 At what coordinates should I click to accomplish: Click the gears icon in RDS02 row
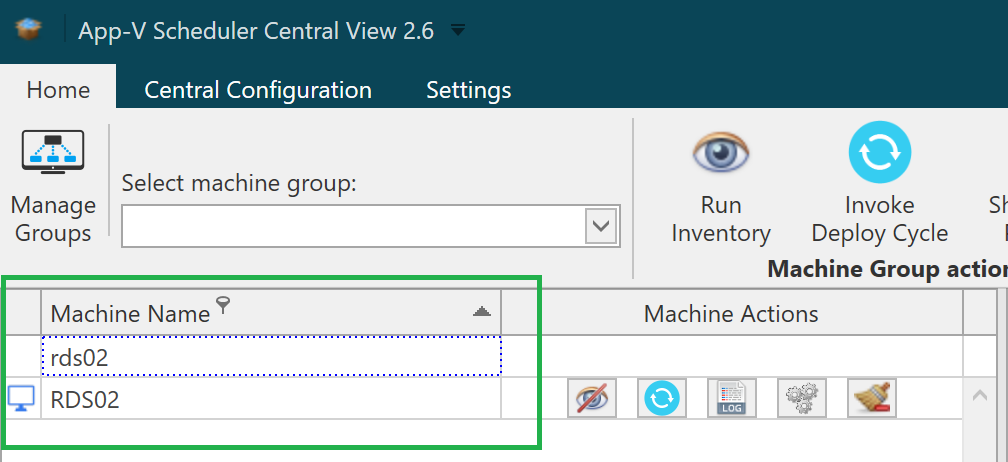coord(801,398)
